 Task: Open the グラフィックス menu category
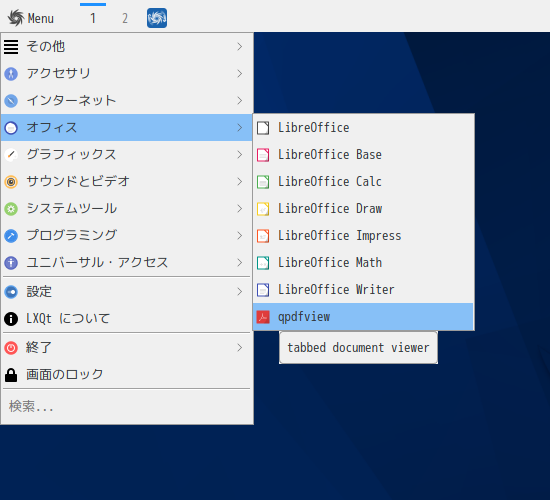pyautogui.click(x=127, y=154)
